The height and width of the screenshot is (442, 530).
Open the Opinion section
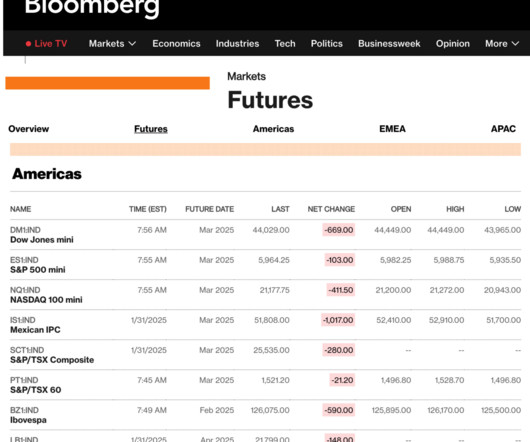(x=453, y=44)
